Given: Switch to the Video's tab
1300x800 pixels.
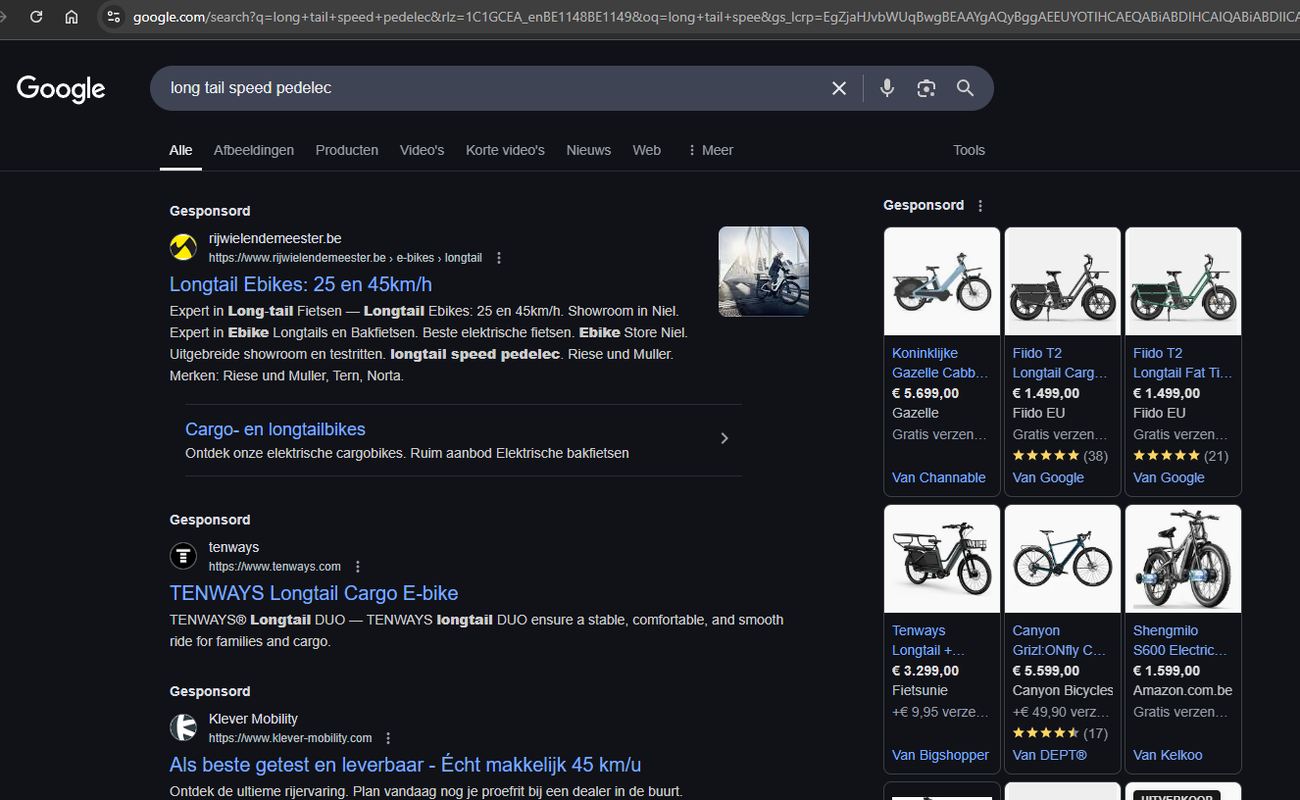Looking at the screenshot, I should tap(422, 150).
